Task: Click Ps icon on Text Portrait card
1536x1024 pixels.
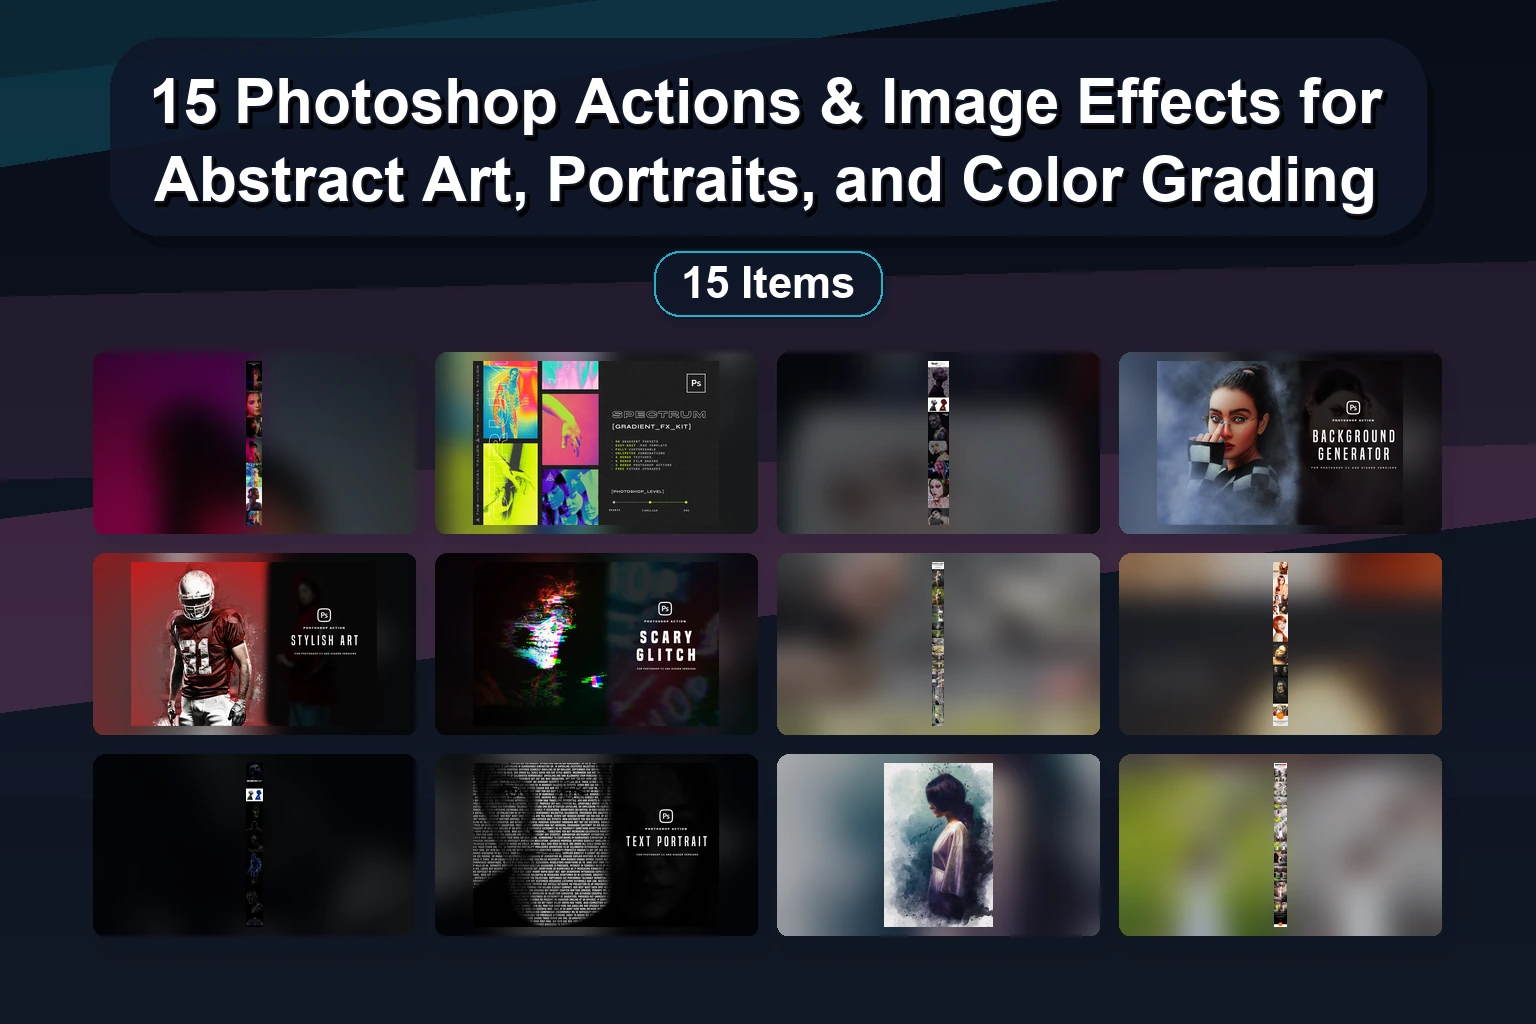Action: [x=666, y=816]
